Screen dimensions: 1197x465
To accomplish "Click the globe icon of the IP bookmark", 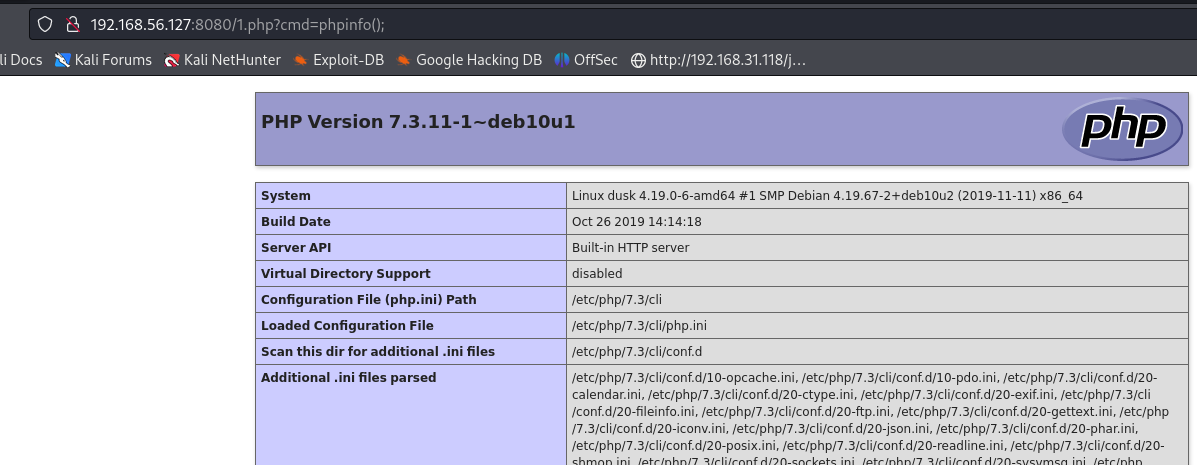I will (x=638, y=60).
